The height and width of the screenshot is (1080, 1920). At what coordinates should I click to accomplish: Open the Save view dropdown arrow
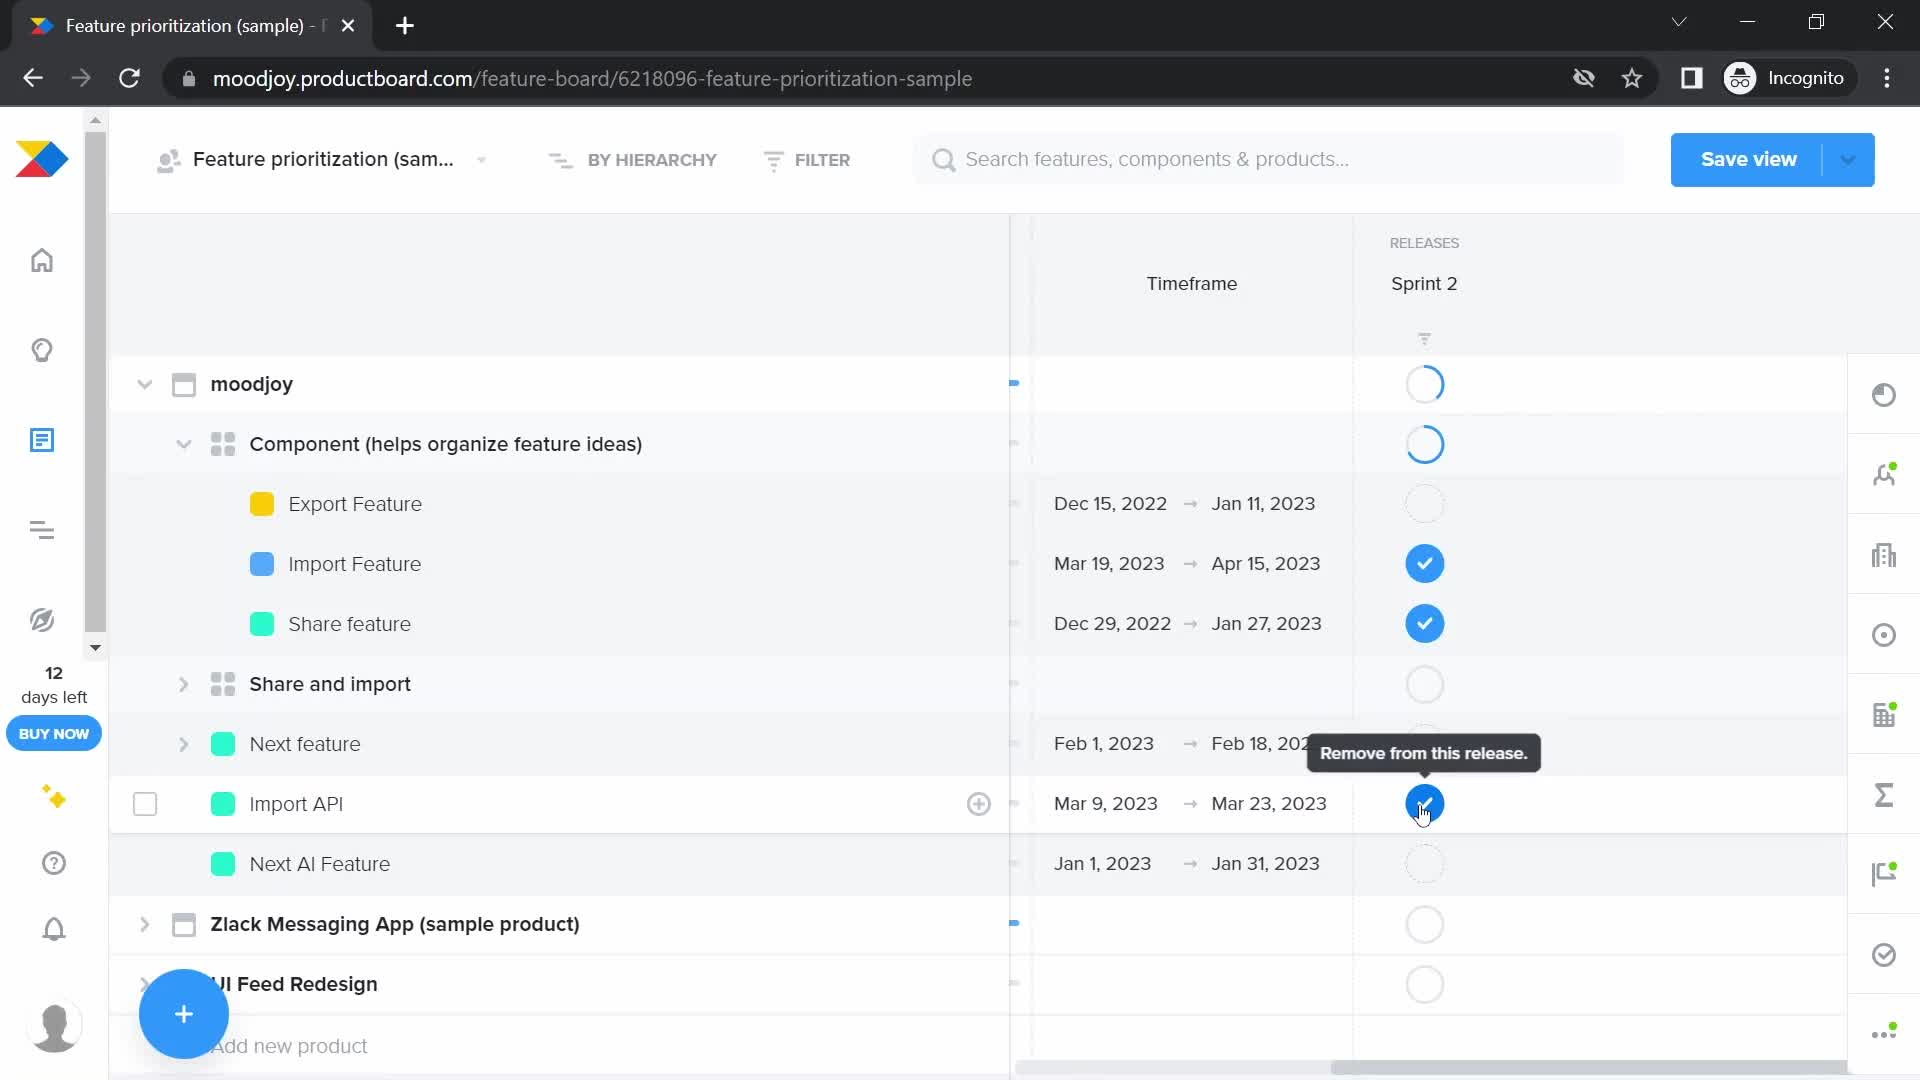[x=1848, y=160]
